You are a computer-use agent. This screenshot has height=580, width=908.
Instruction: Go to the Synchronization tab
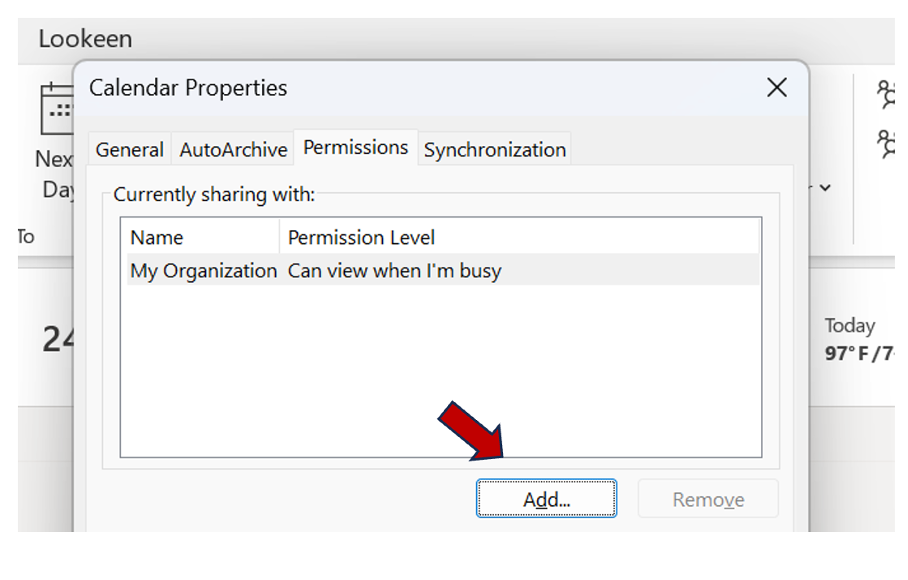(495, 150)
